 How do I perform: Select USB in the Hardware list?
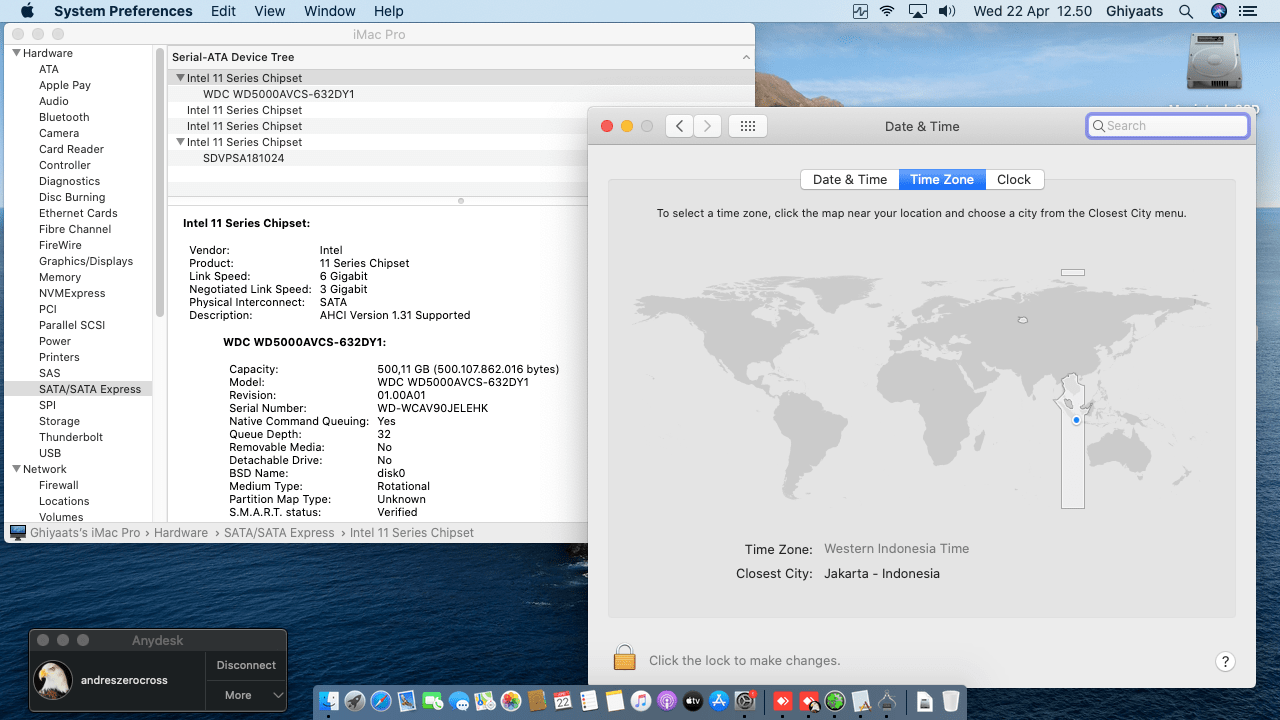[x=50, y=453]
